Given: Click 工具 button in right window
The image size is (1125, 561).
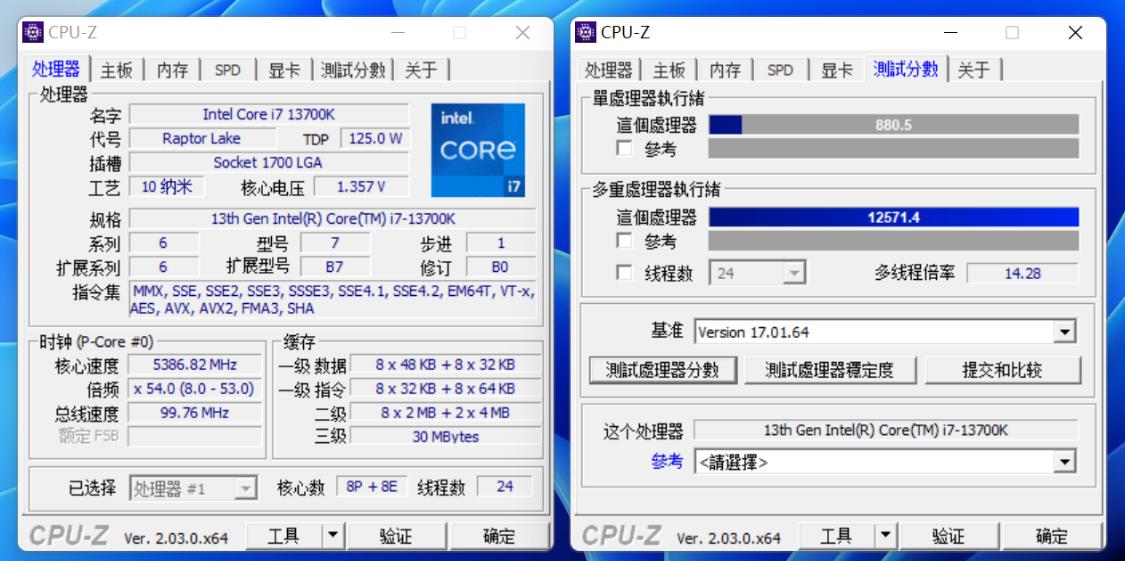Looking at the screenshot, I should [837, 536].
